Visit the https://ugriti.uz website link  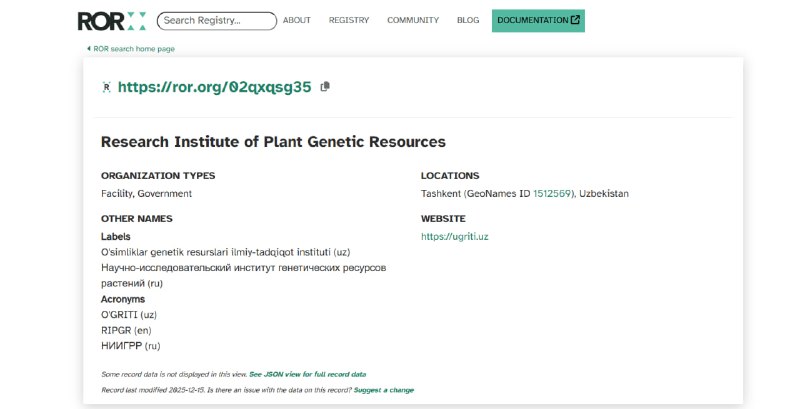455,237
